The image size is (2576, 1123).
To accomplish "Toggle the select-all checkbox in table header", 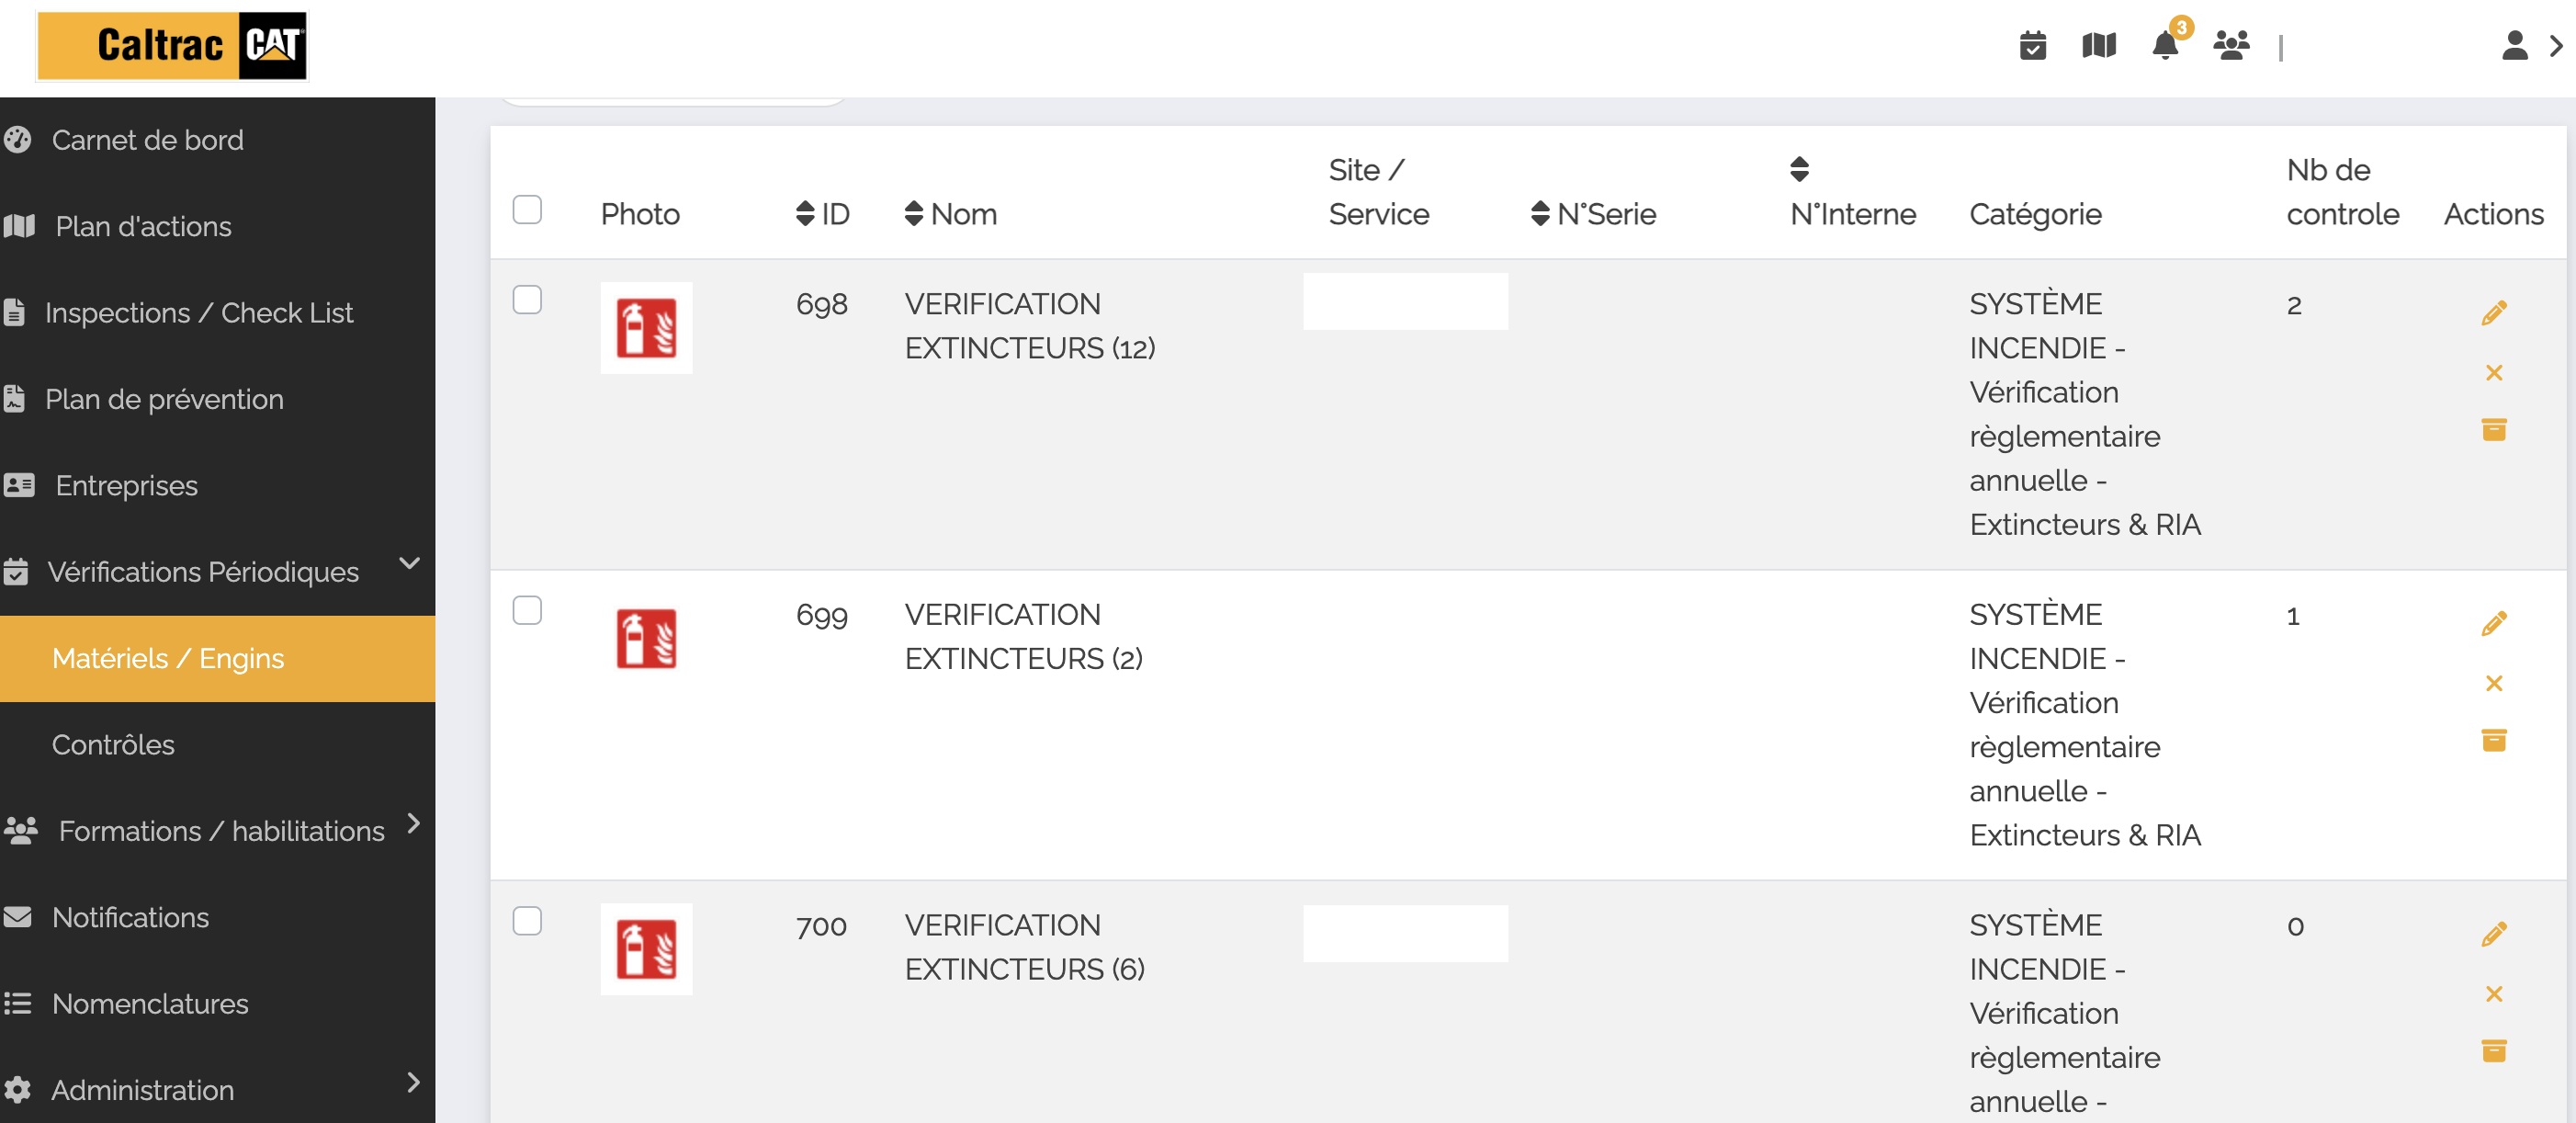I will click(x=527, y=210).
